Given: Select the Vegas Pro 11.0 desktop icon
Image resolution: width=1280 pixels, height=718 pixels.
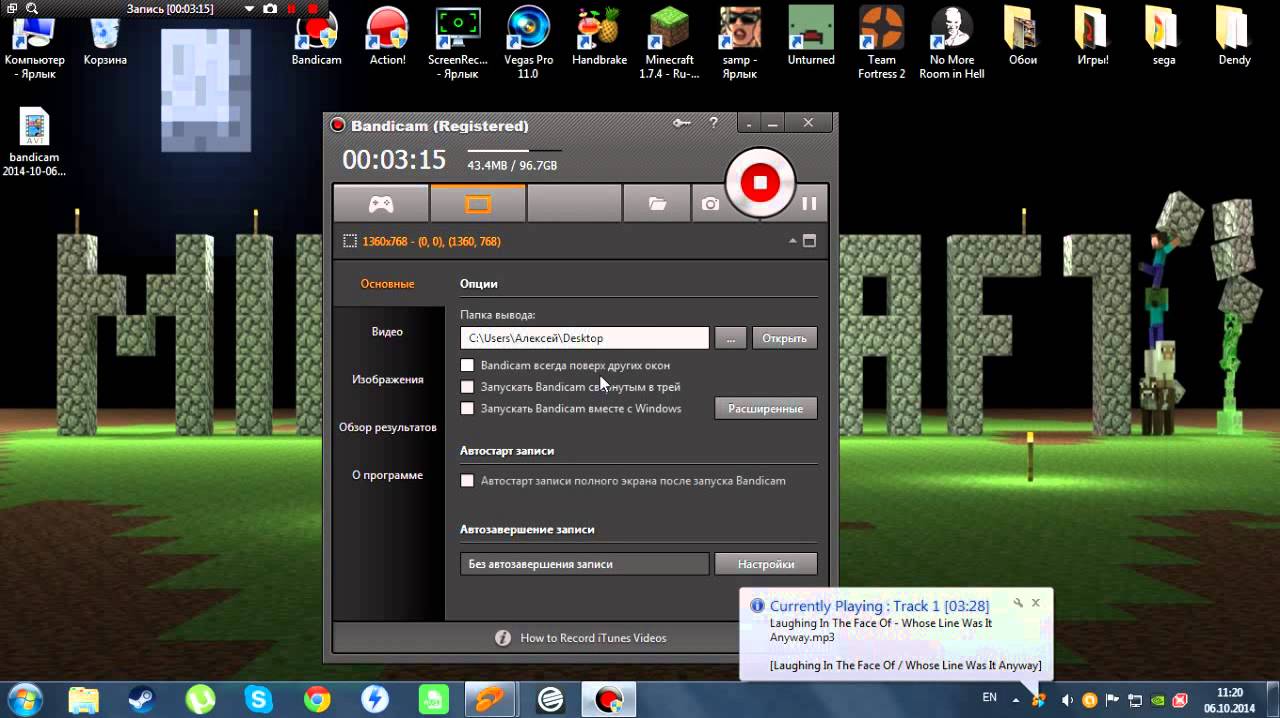Looking at the screenshot, I should point(527,44).
